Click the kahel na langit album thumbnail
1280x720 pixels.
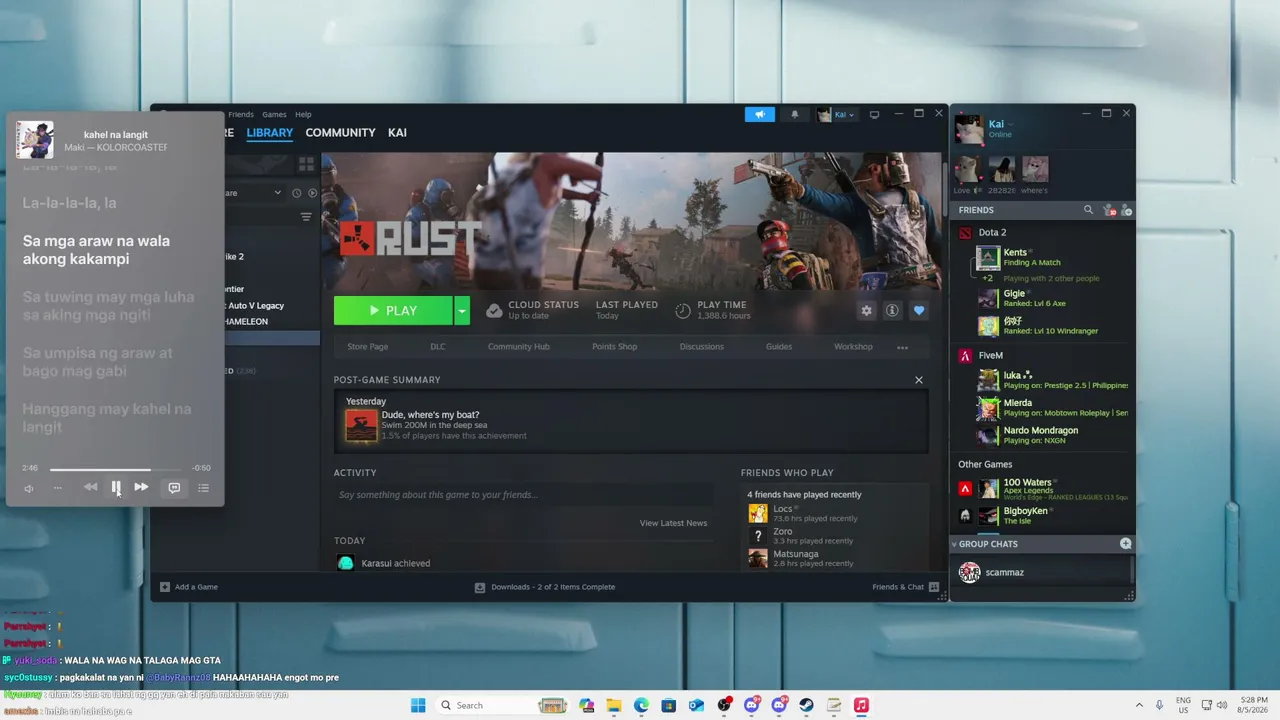pos(35,140)
